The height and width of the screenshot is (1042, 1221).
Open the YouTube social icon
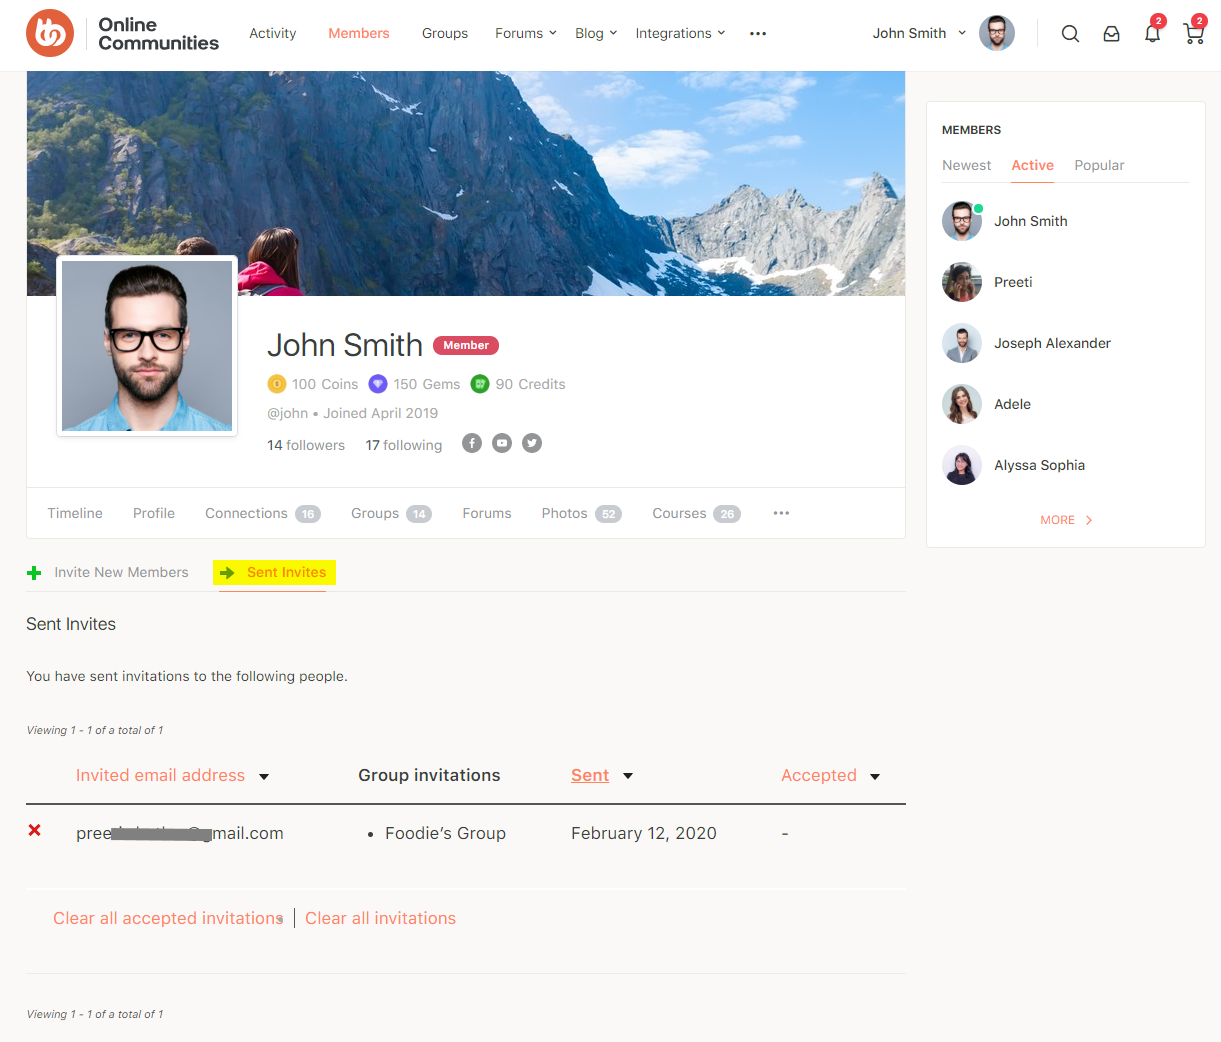[x=502, y=443]
